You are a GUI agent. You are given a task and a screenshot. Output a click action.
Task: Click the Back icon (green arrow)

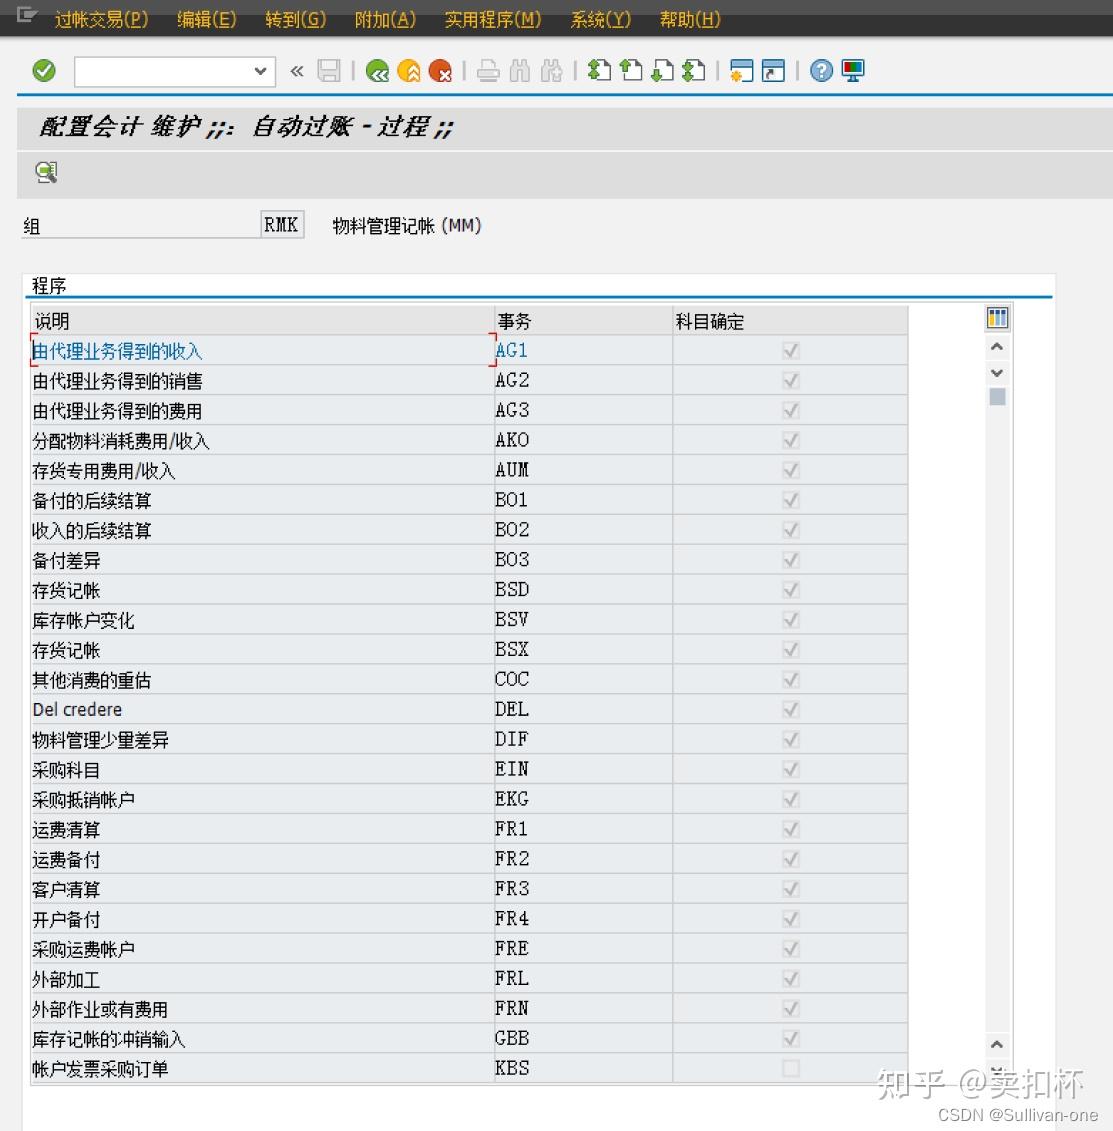tap(377, 71)
